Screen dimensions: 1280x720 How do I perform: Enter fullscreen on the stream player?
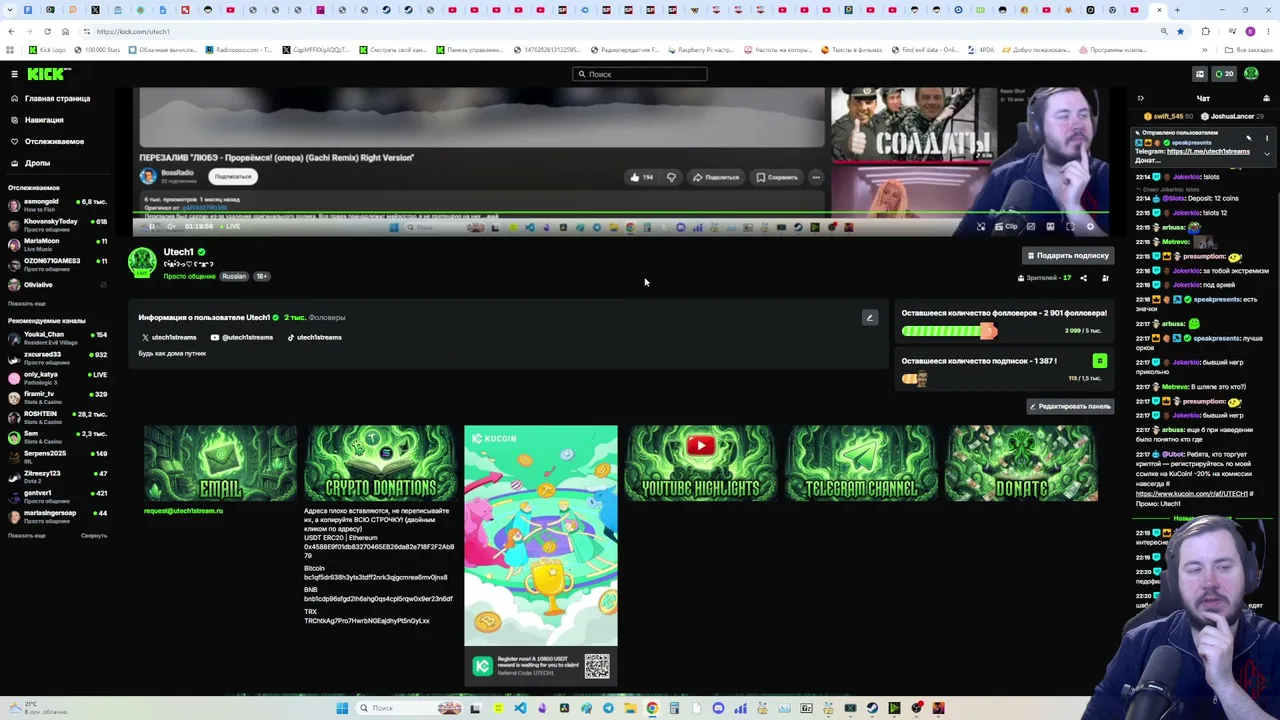pos(1070,226)
